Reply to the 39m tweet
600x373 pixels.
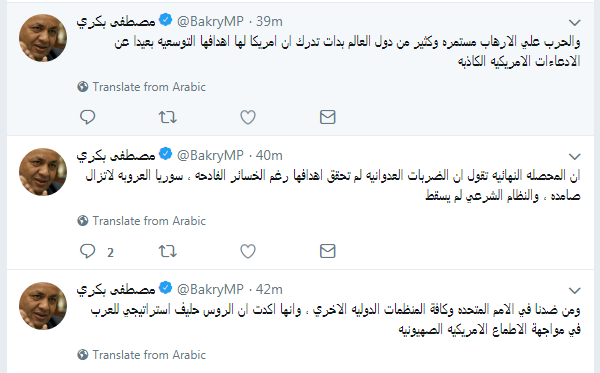tap(87, 117)
